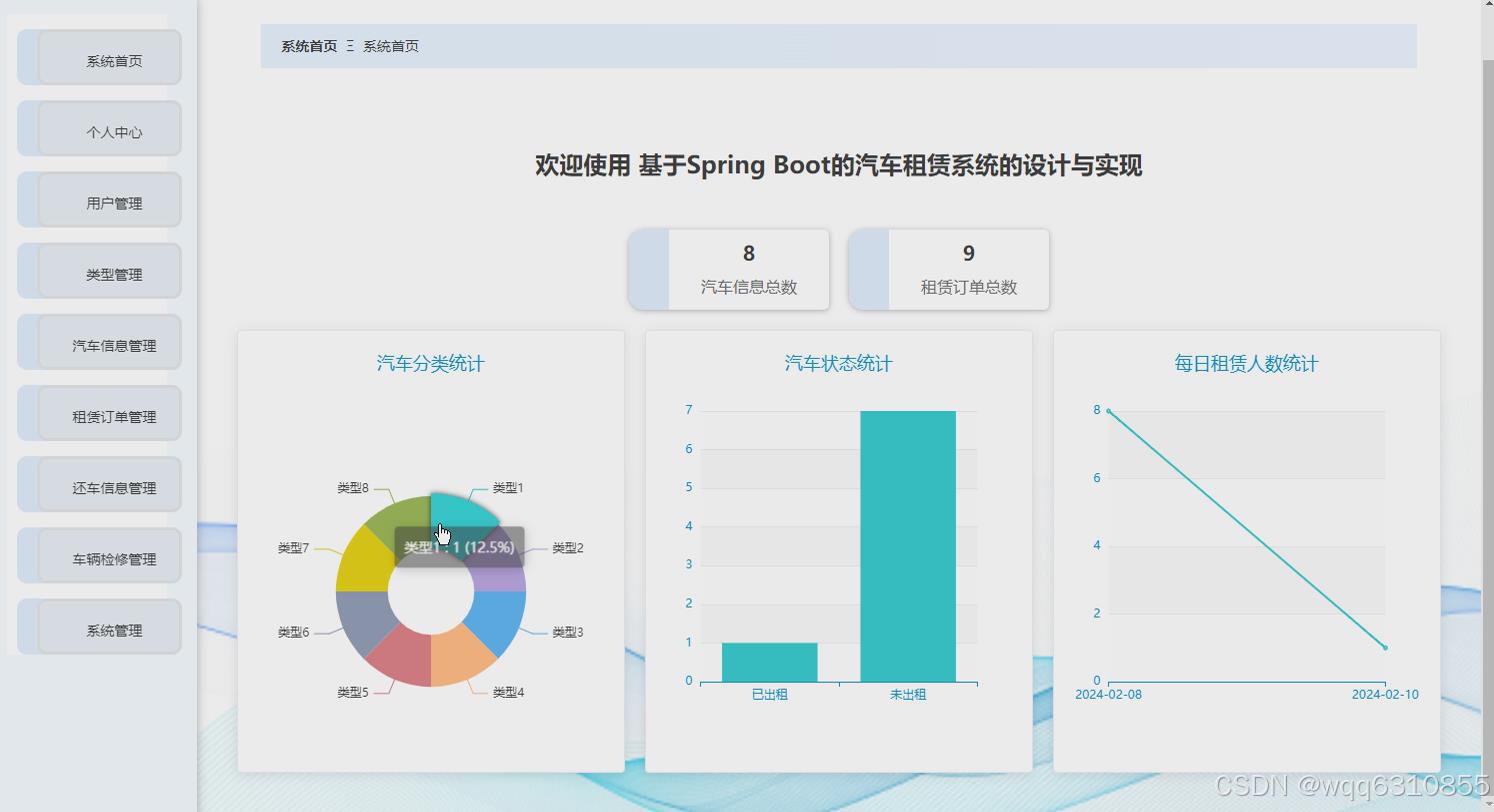Click the scrollbar down arrow
Viewport: 1494px width, 812px height.
1488,805
